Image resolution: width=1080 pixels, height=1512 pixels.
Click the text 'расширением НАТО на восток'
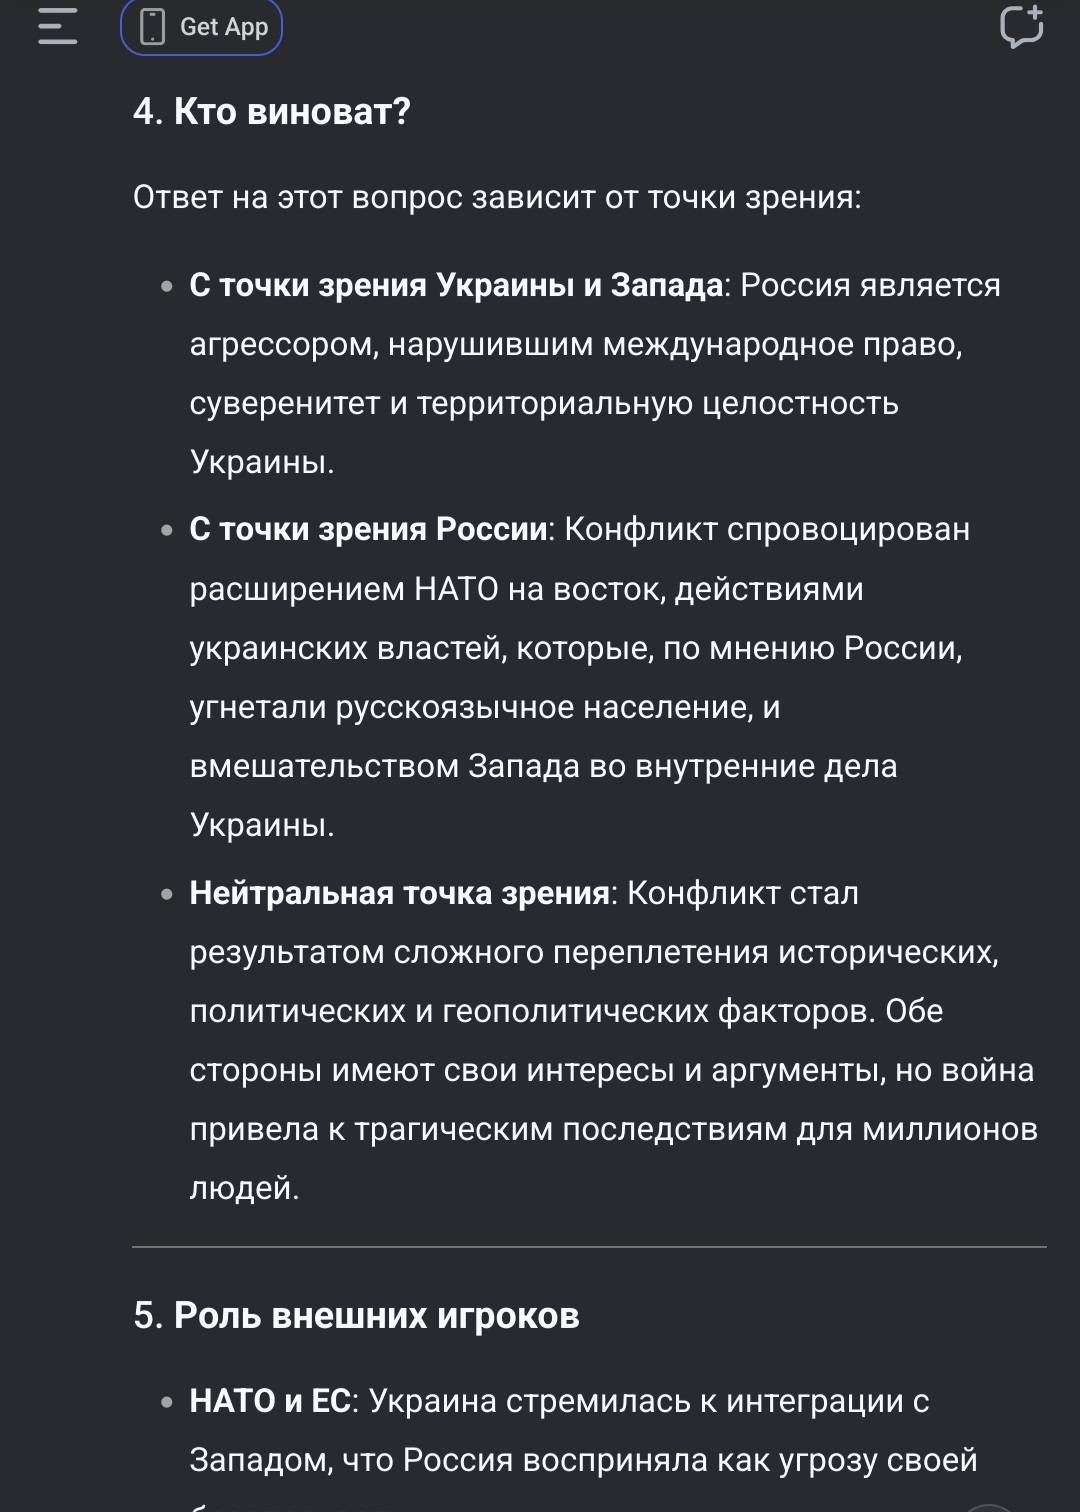point(427,589)
